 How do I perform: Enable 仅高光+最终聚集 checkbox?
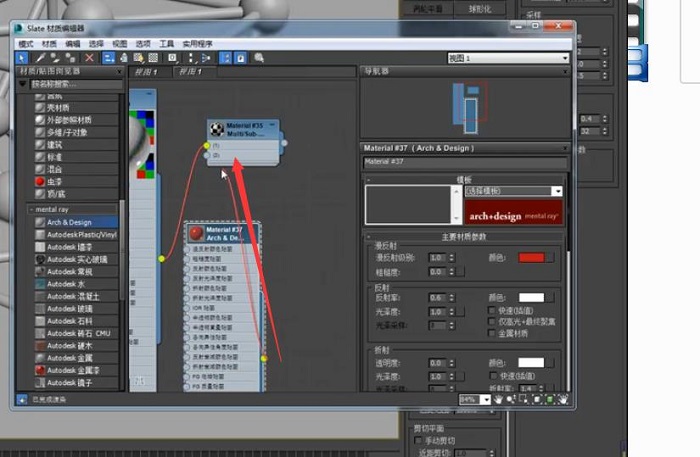492,321
